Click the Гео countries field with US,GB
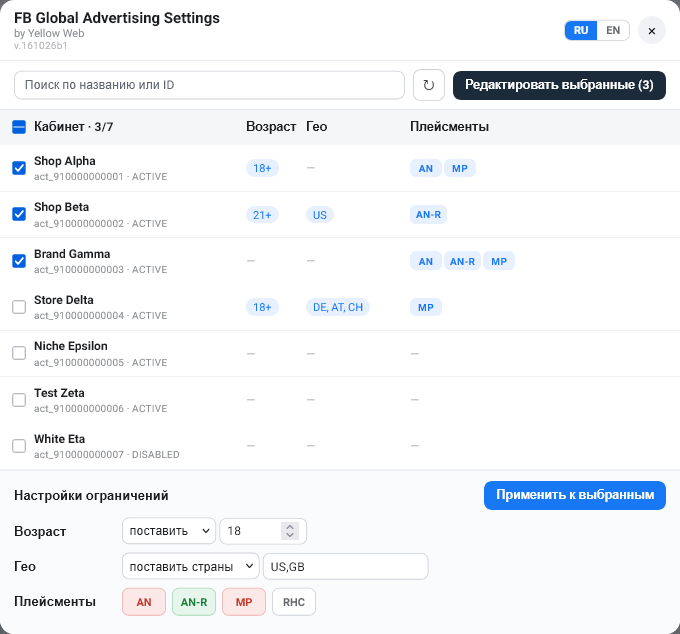 [x=346, y=566]
